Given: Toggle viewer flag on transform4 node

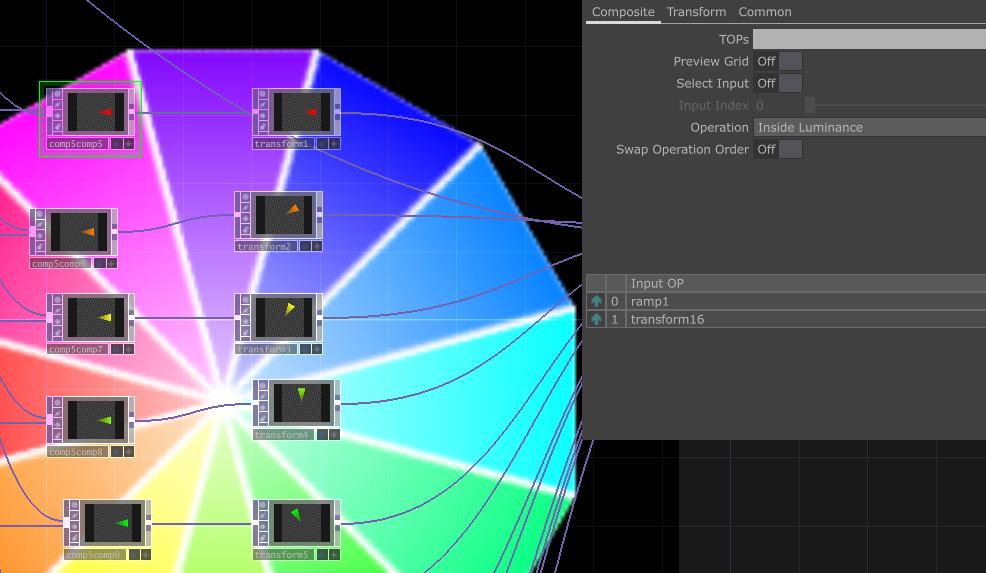Looking at the screenshot, I should (263, 386).
